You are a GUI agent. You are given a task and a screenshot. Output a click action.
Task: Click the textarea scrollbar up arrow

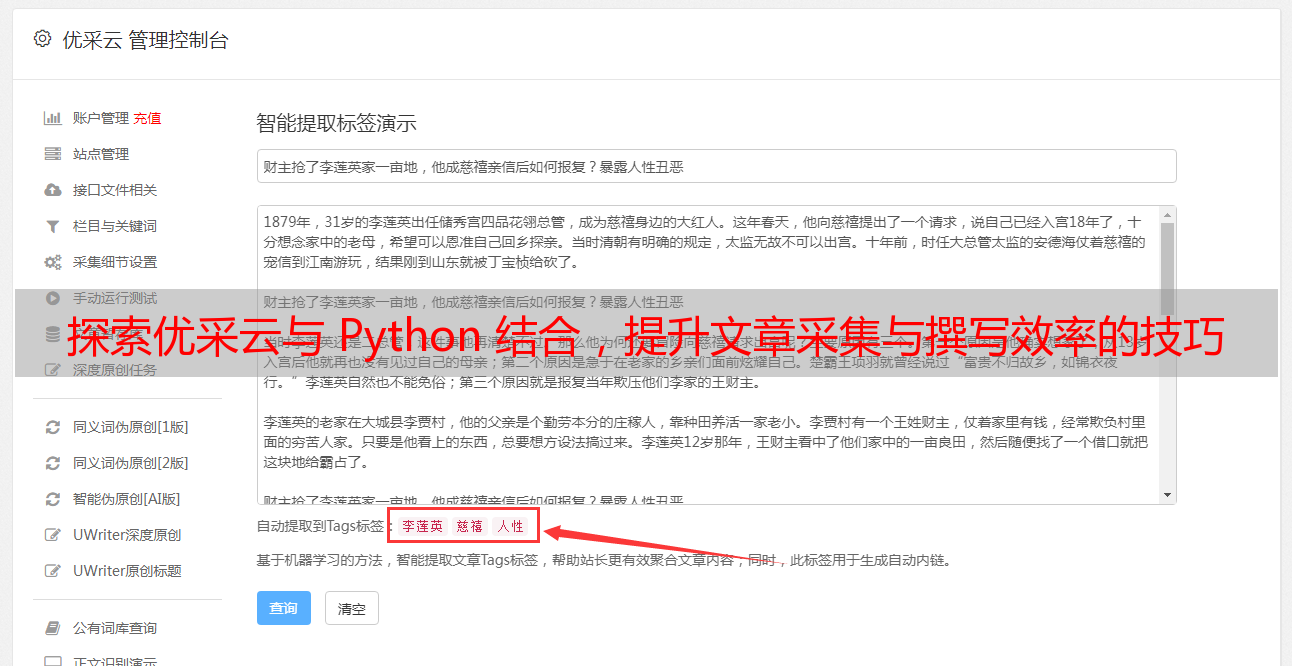click(x=1167, y=215)
